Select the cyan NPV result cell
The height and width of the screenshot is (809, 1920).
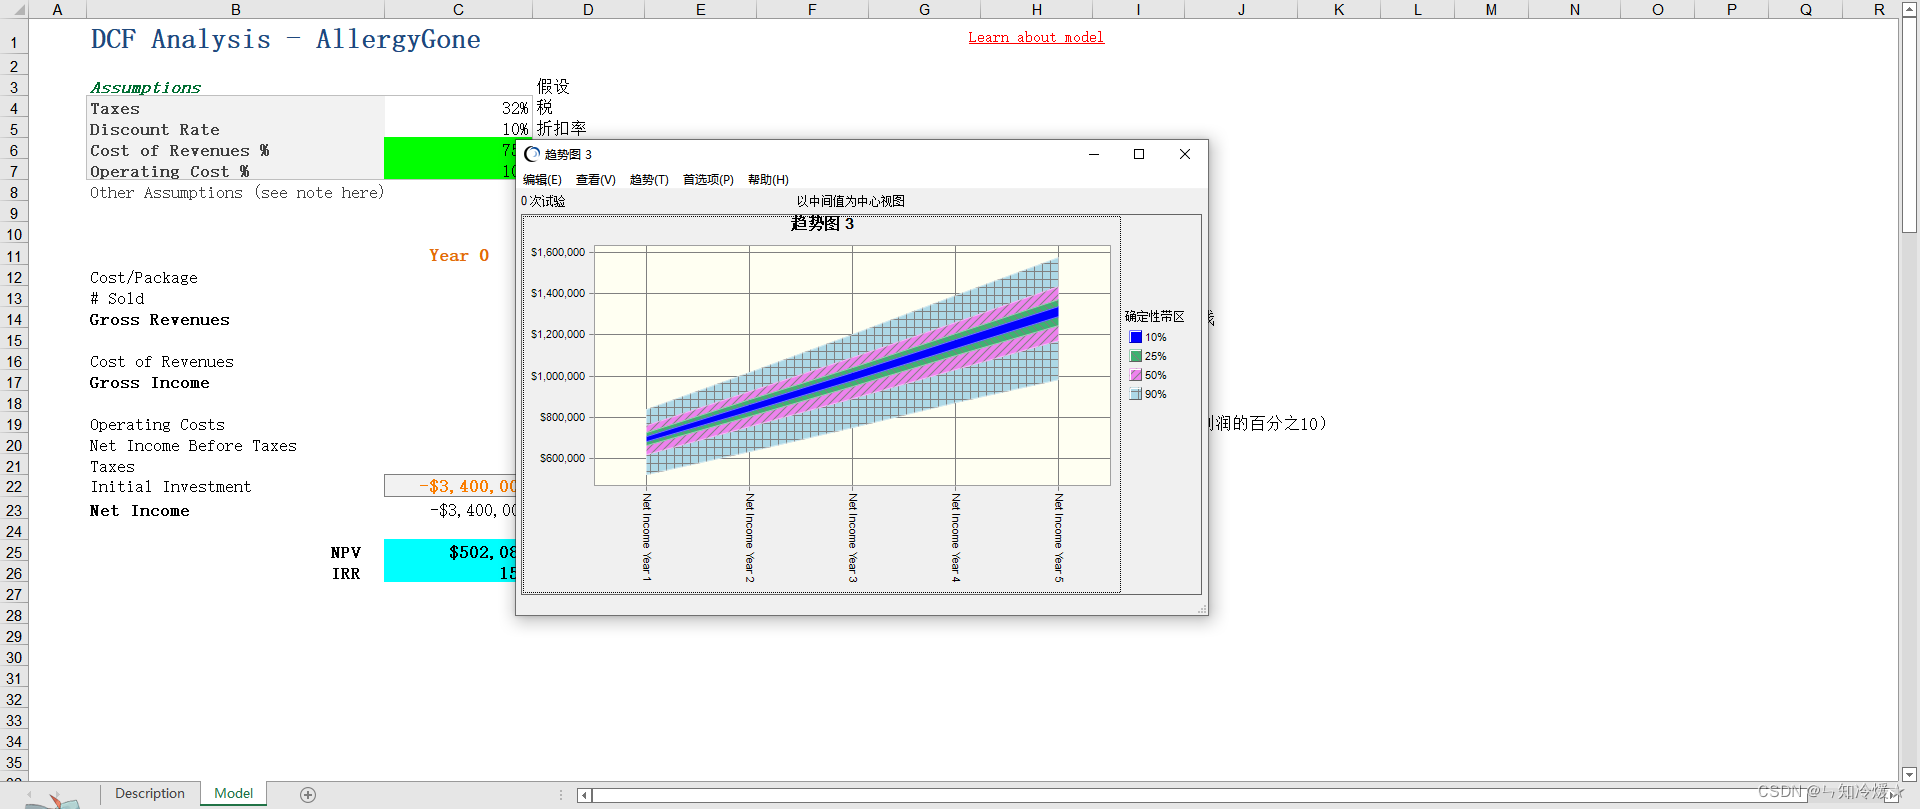[x=450, y=552]
